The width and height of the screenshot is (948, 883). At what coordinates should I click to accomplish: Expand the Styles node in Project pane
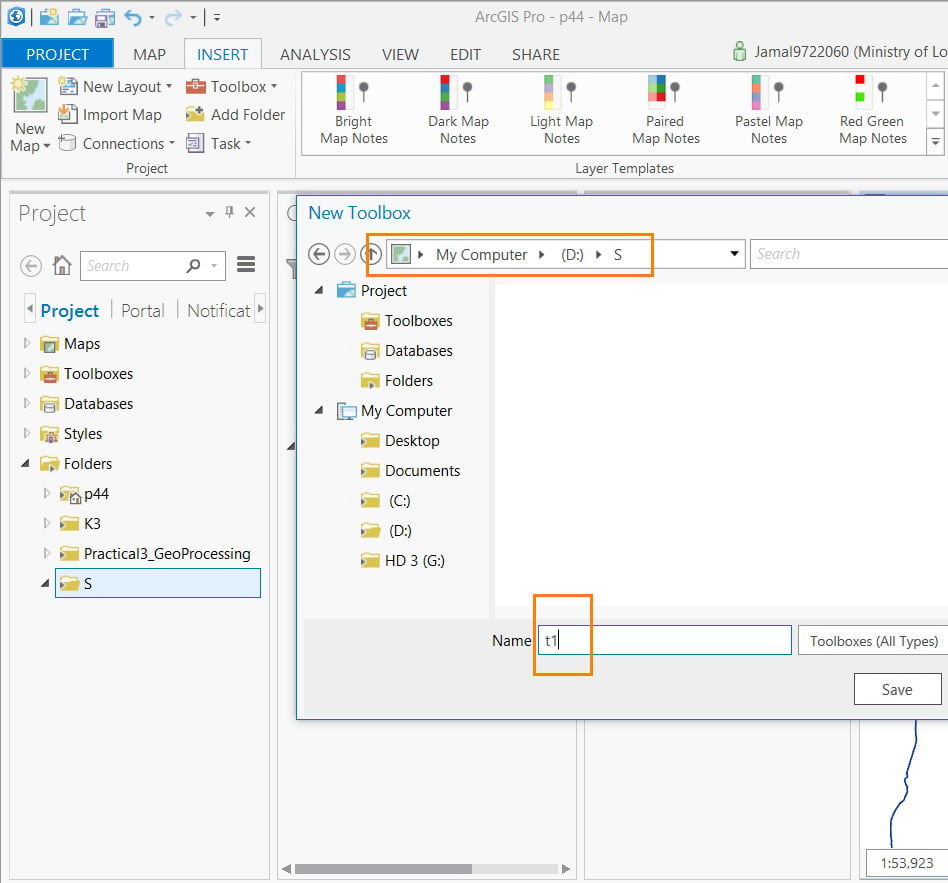click(26, 433)
